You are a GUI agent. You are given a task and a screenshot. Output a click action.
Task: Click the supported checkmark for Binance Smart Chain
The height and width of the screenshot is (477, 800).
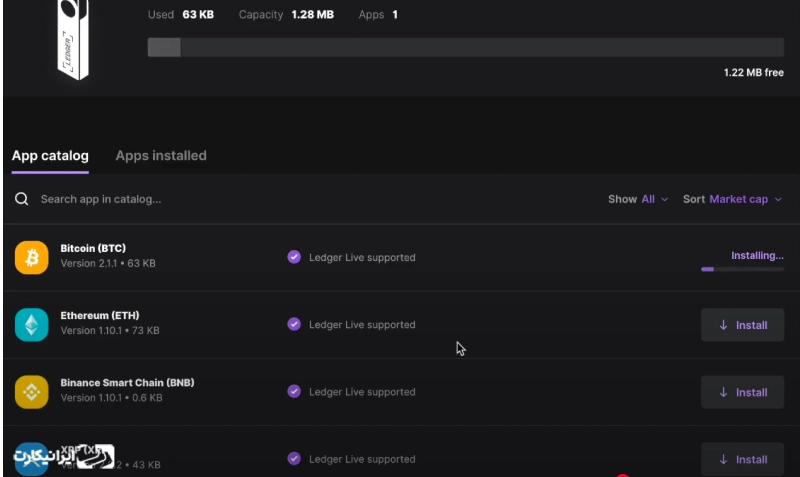coord(294,392)
